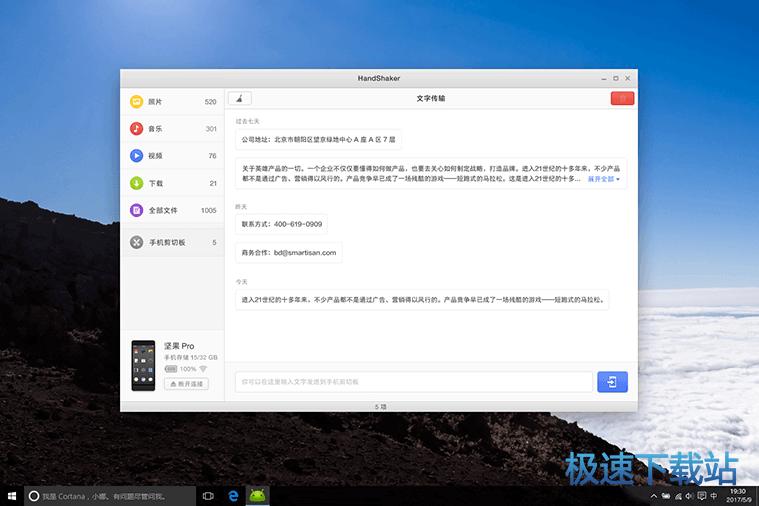Viewport: 759px width, 506px height.
Task: Open 全部文件 (All Files) list
Action: tap(172, 210)
